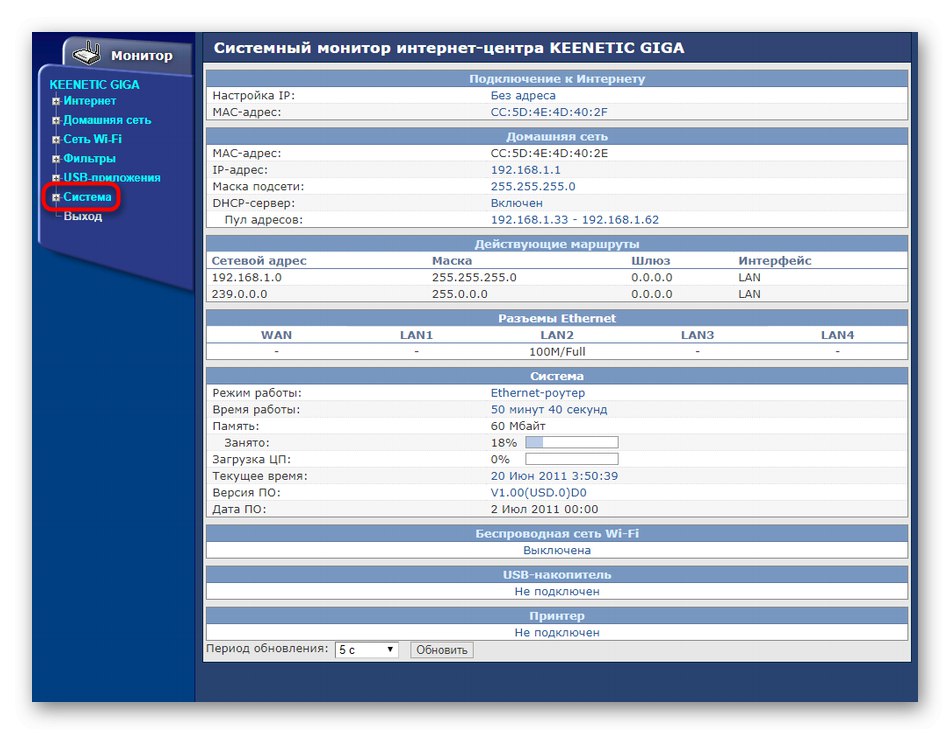Click the 2 Июл 2011 00:00 firmware date
Image resolution: width=950 pixels, height=734 pixels.
pyautogui.click(x=544, y=509)
